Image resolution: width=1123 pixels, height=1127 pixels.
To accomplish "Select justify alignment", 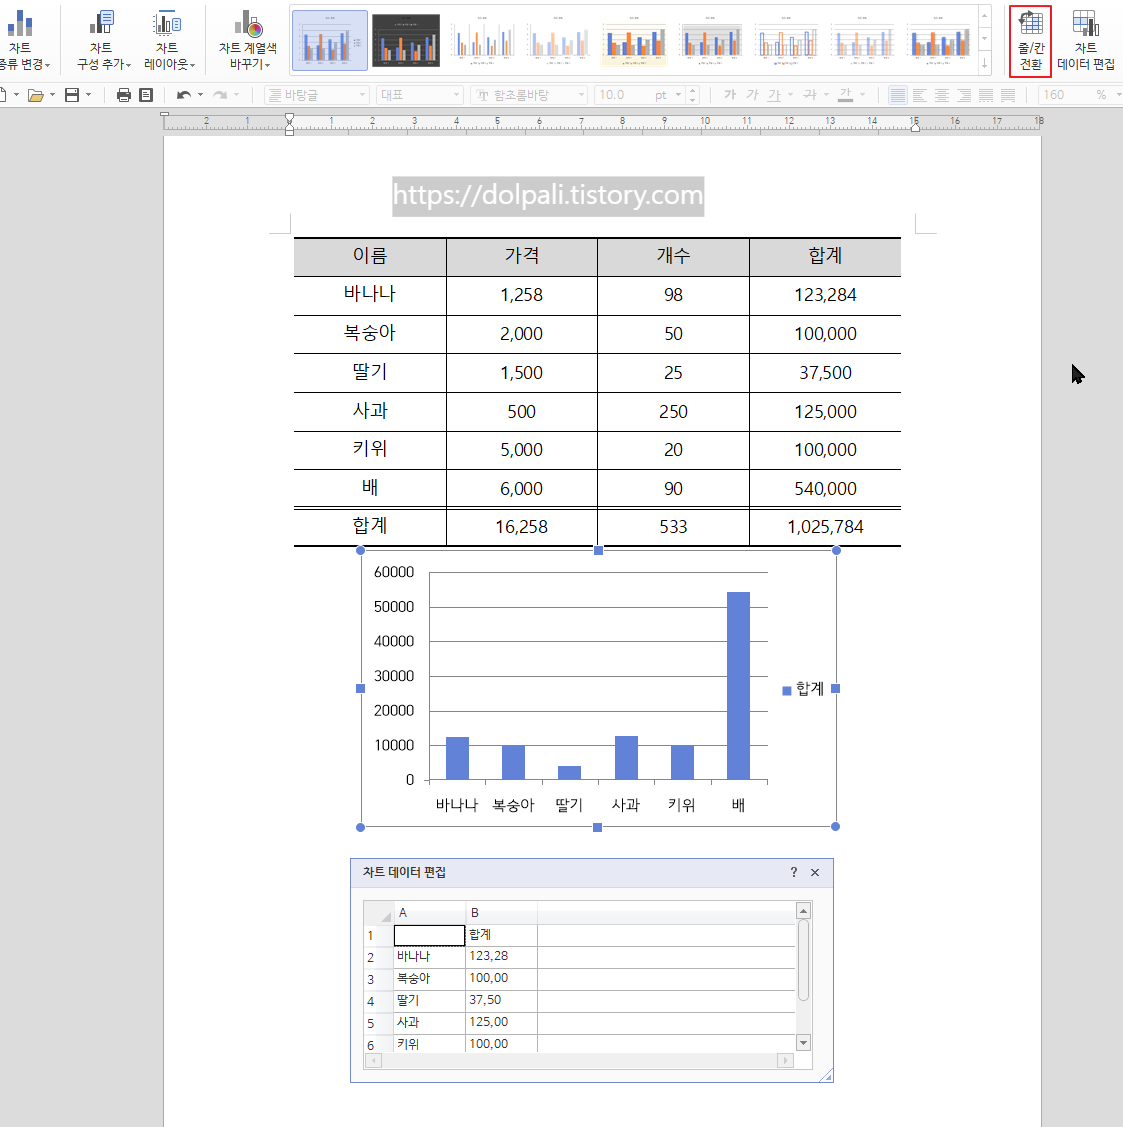I will 897,95.
